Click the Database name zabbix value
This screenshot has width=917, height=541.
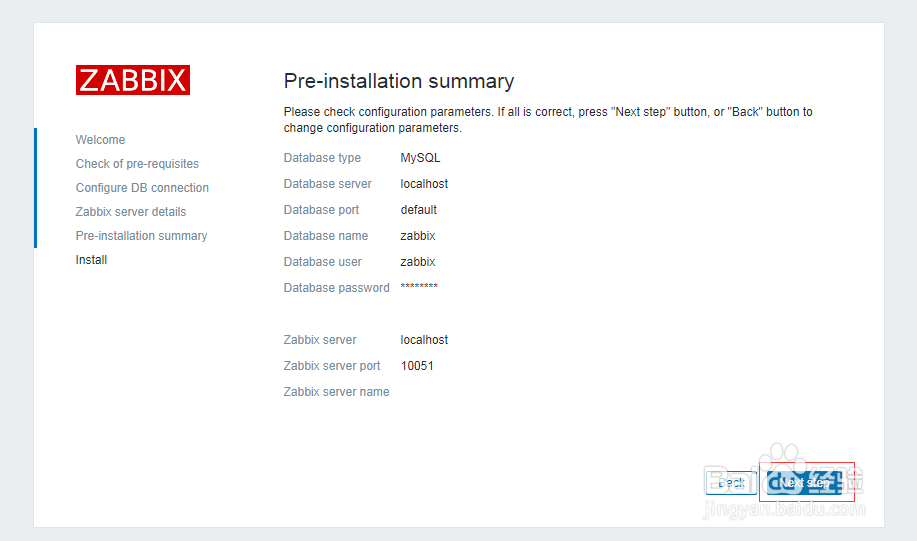coord(417,236)
